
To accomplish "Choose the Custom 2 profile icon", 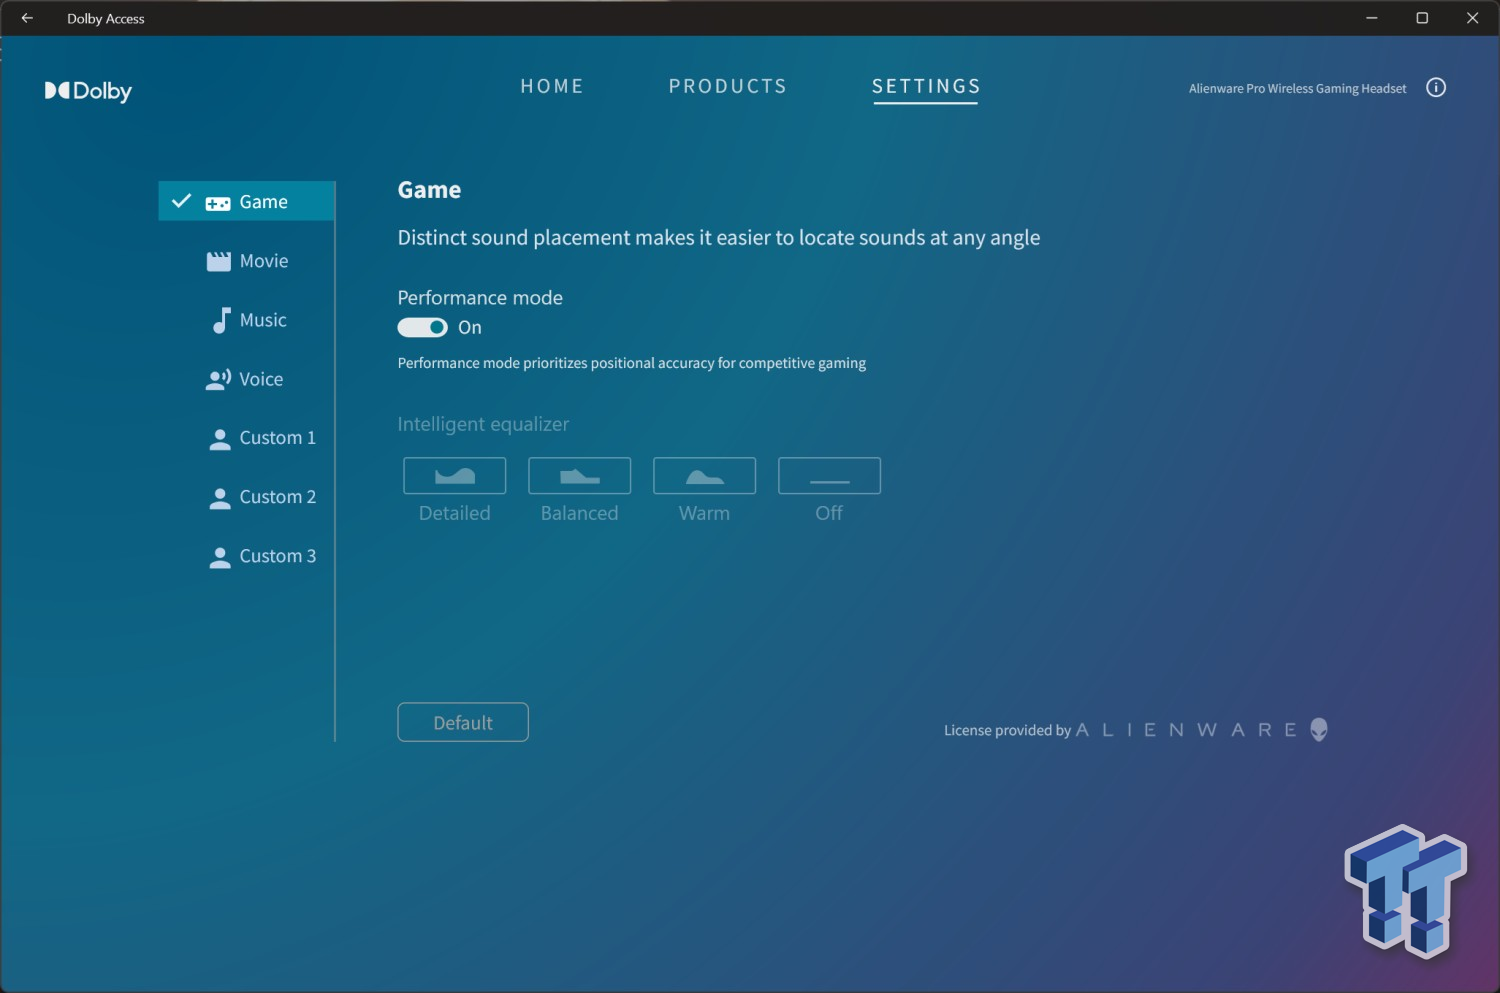I will coord(220,498).
